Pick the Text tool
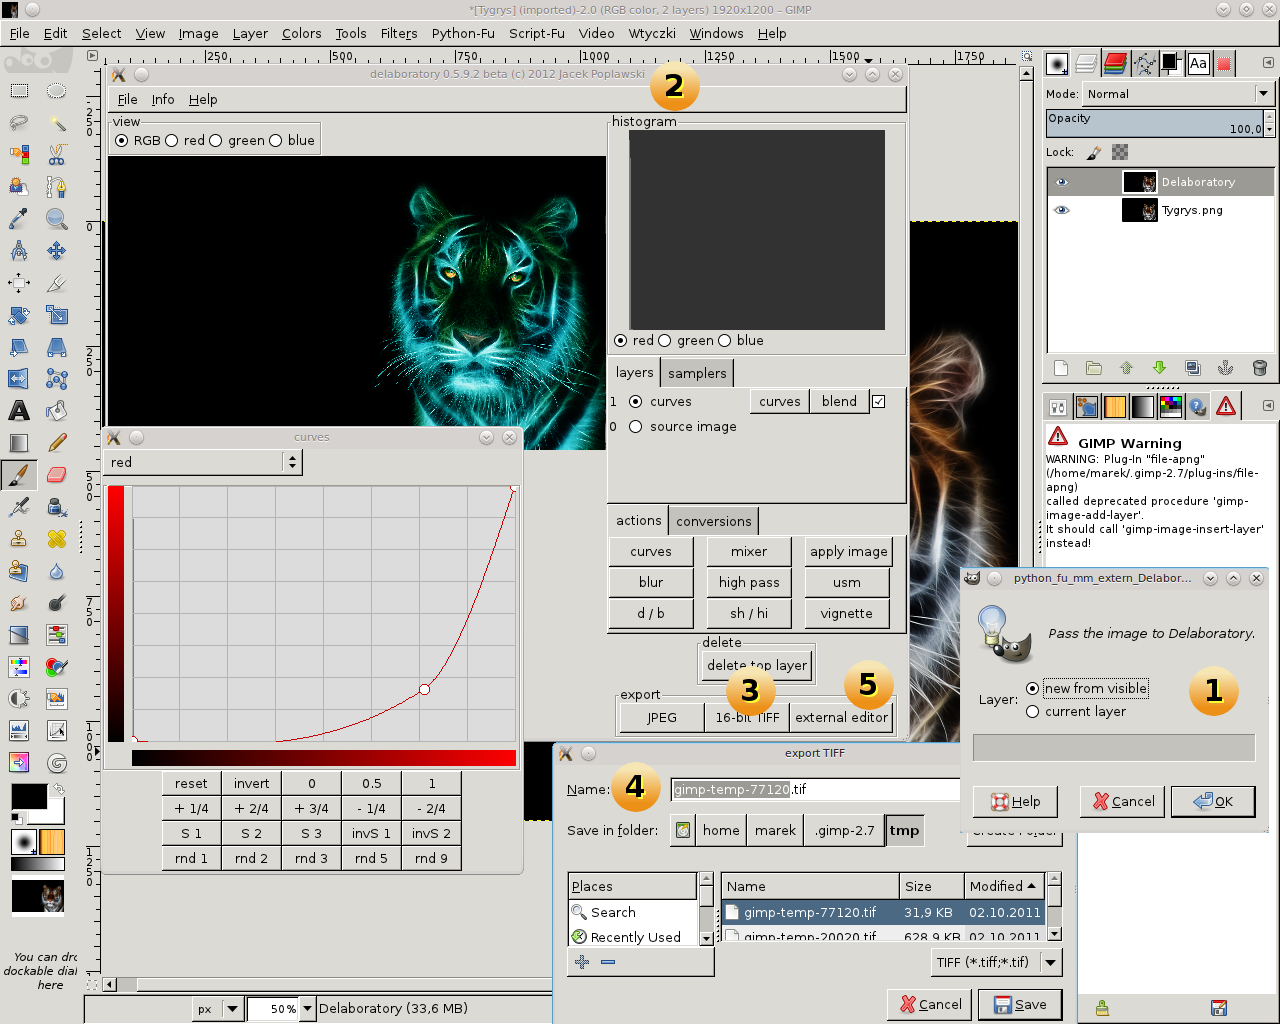The image size is (1280, 1024). coord(19,411)
